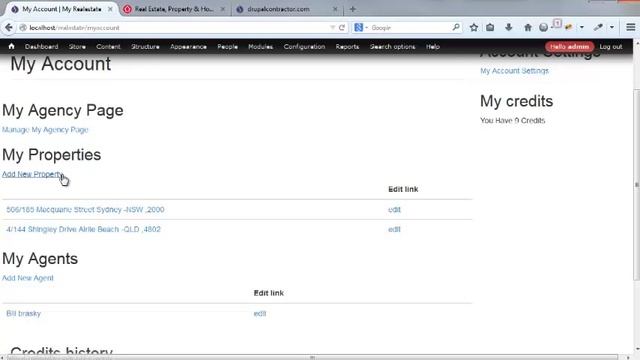Click Add New Property link
This screenshot has height=360, width=640.
tap(33, 174)
